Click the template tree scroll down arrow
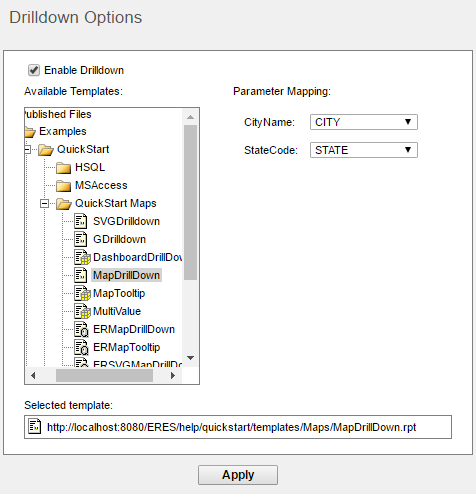Screen dimensions: 476x494 pyautogui.click(x=190, y=358)
